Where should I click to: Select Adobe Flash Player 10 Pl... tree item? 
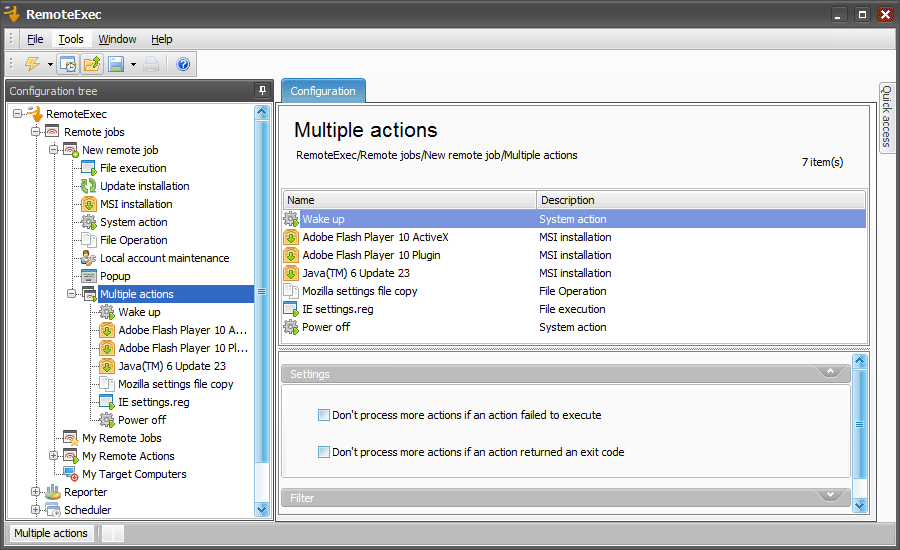[x=183, y=347]
